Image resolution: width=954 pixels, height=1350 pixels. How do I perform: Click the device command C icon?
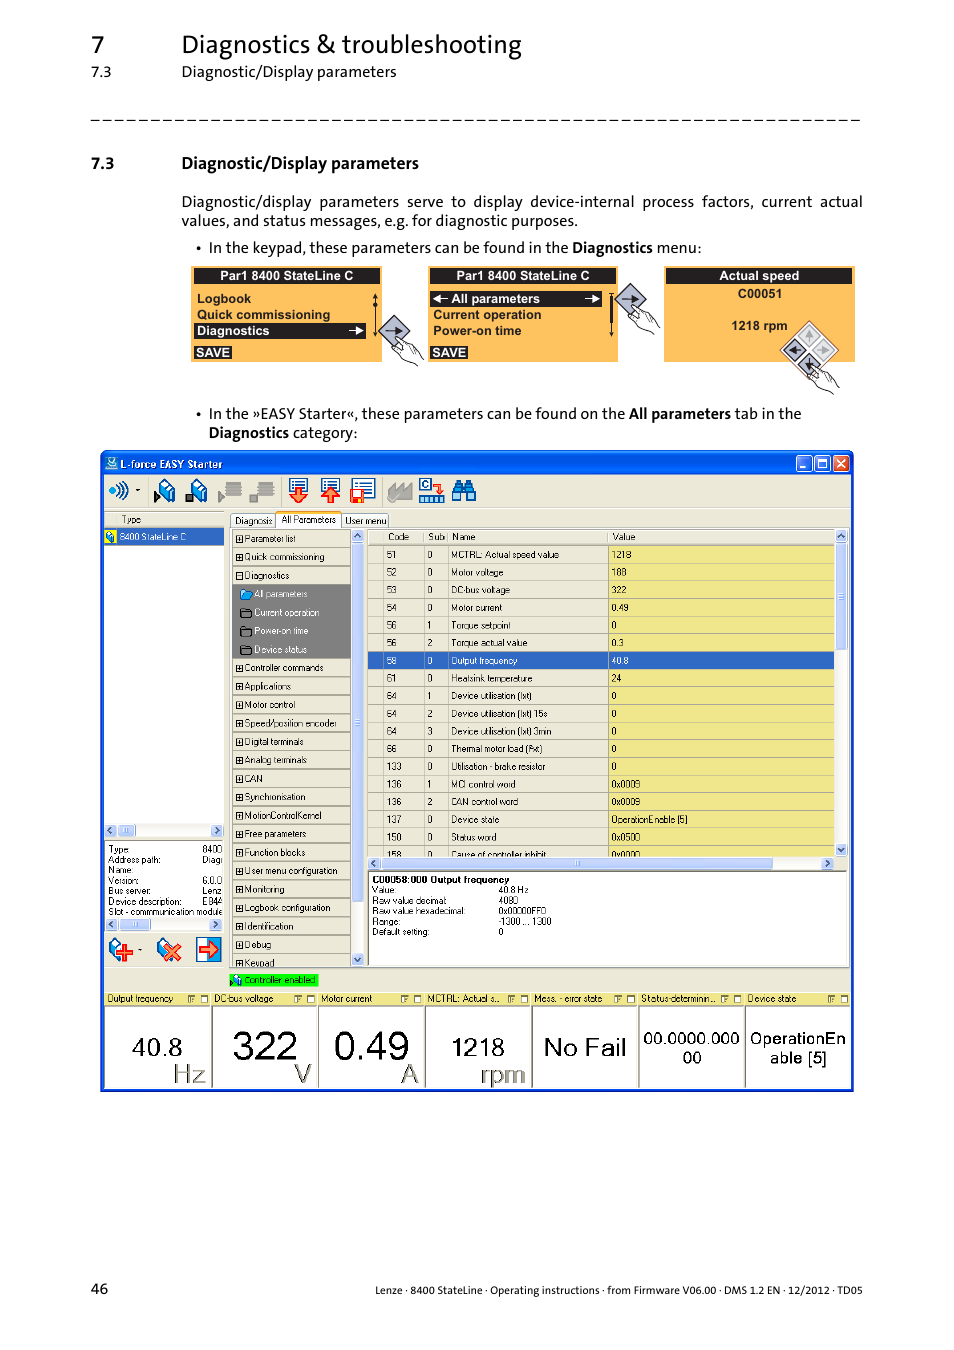pyautogui.click(x=431, y=490)
